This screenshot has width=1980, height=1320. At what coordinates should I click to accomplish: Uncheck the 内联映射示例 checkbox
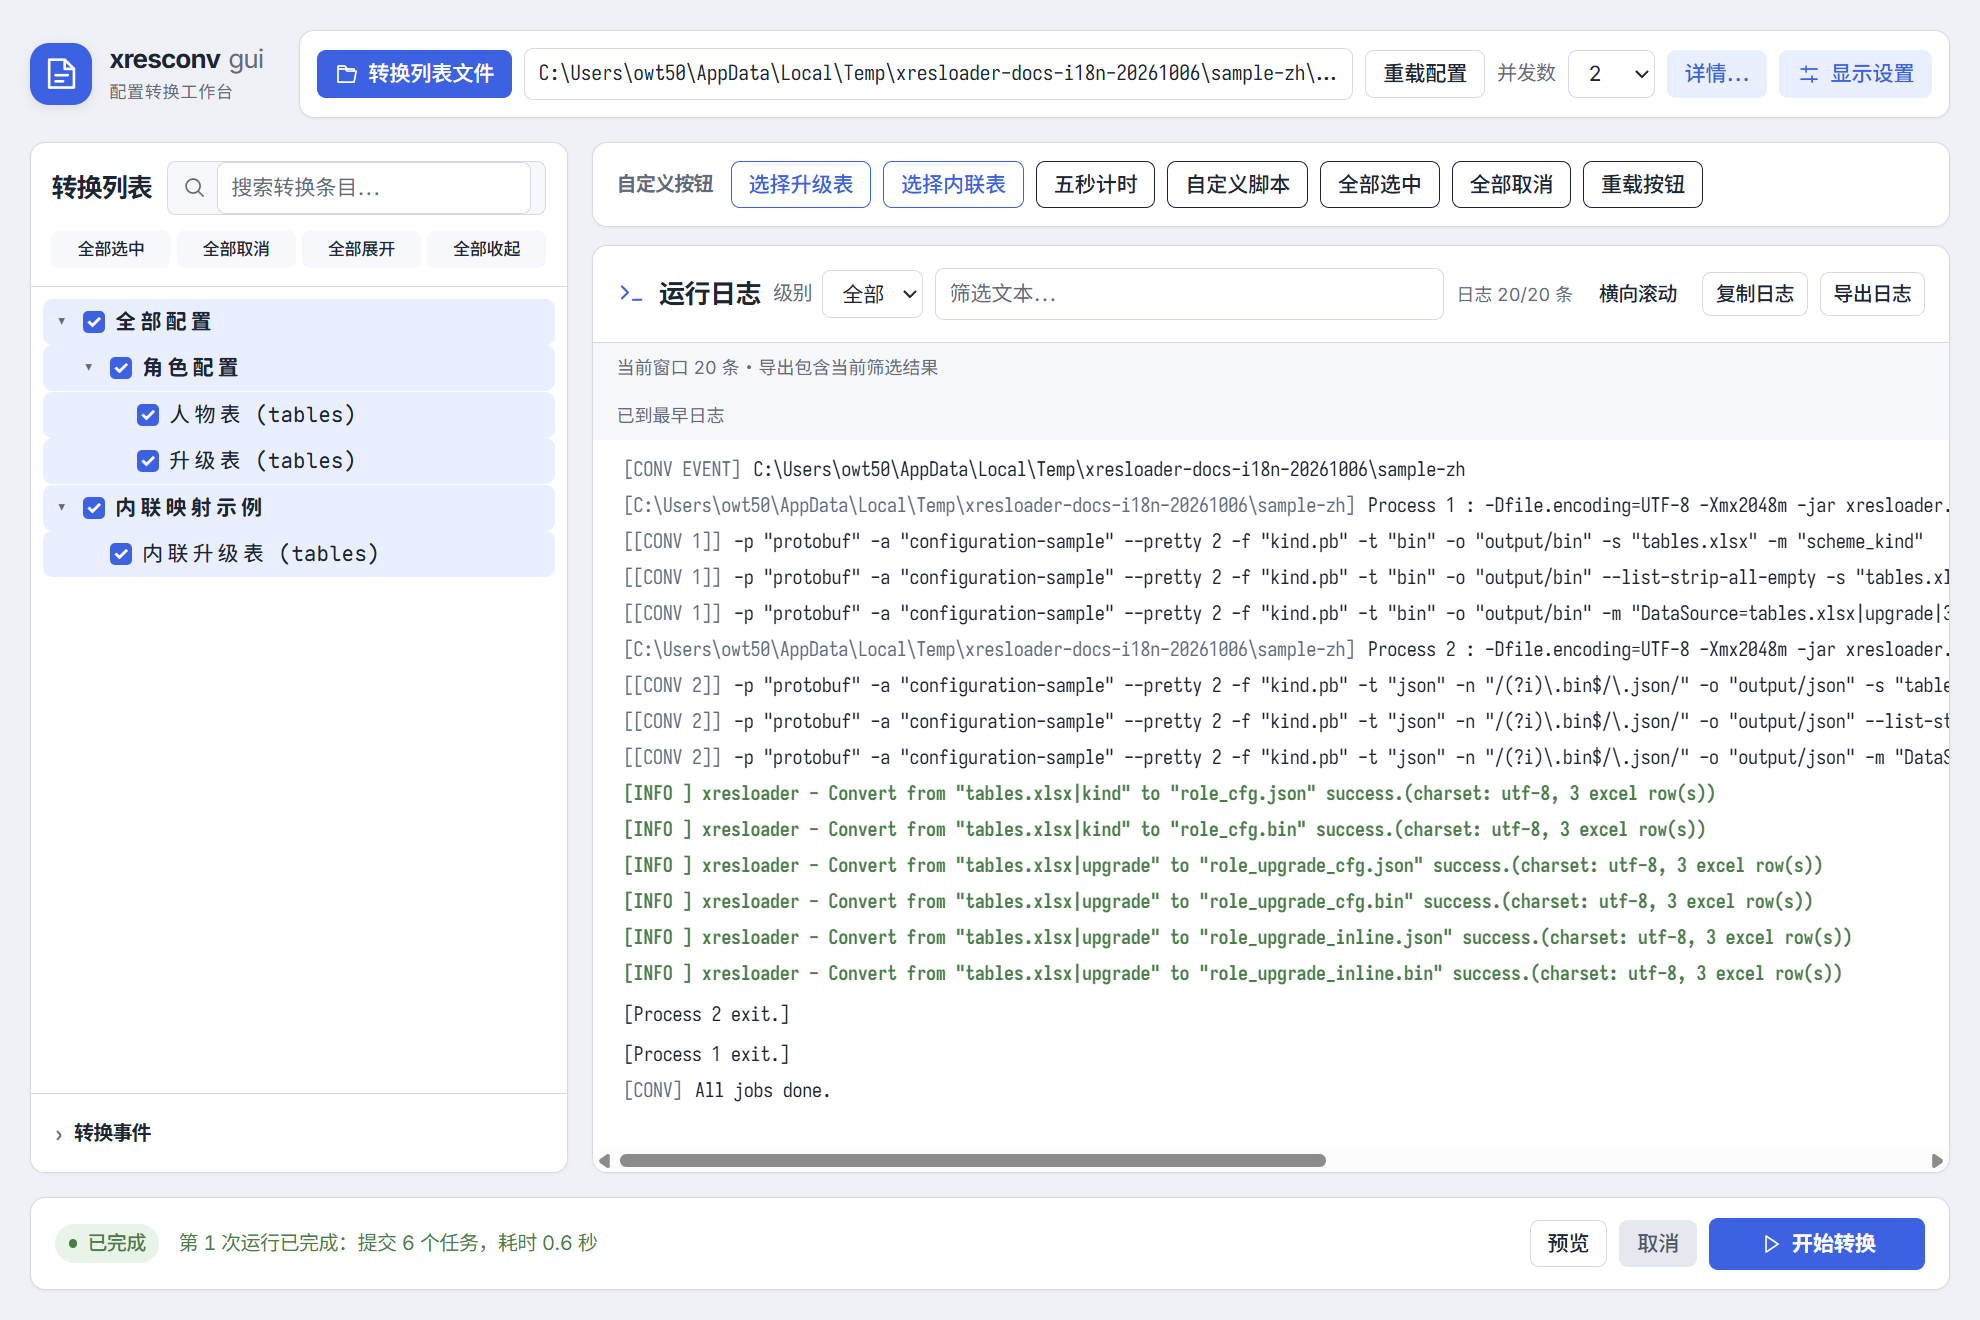click(94, 508)
